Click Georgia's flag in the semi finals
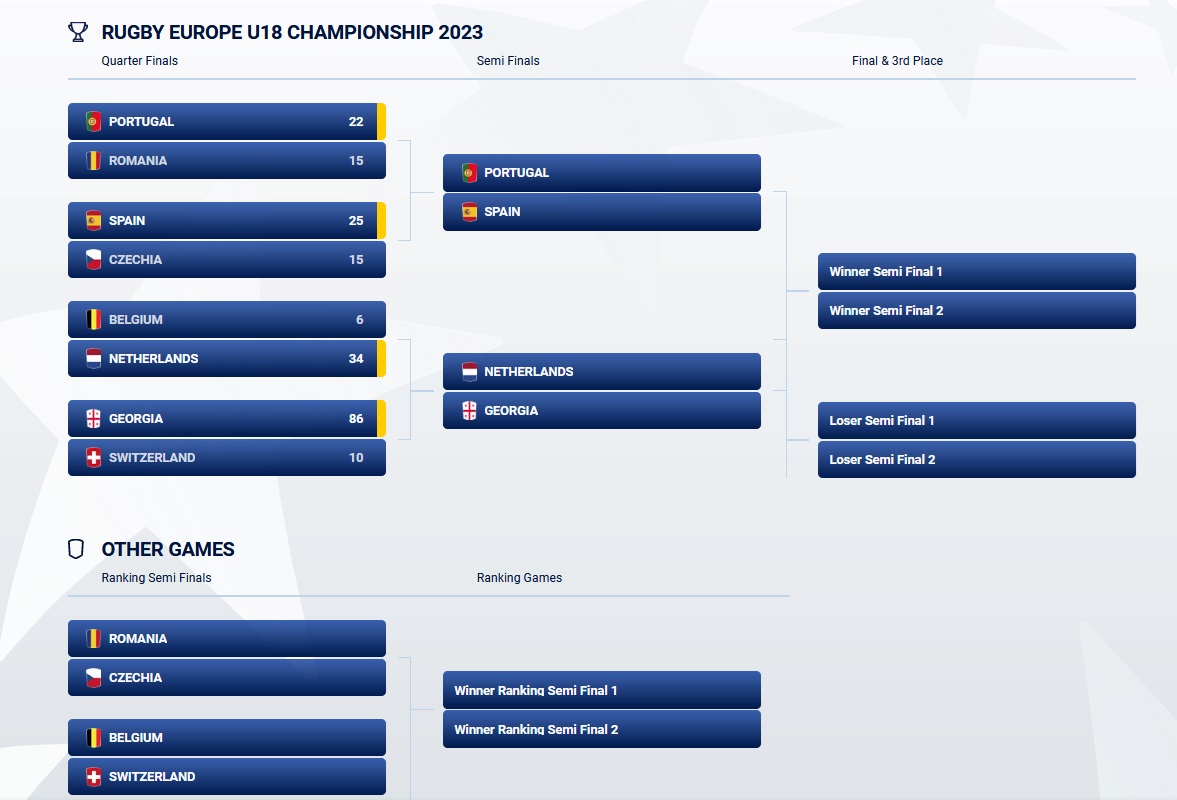 (469, 410)
